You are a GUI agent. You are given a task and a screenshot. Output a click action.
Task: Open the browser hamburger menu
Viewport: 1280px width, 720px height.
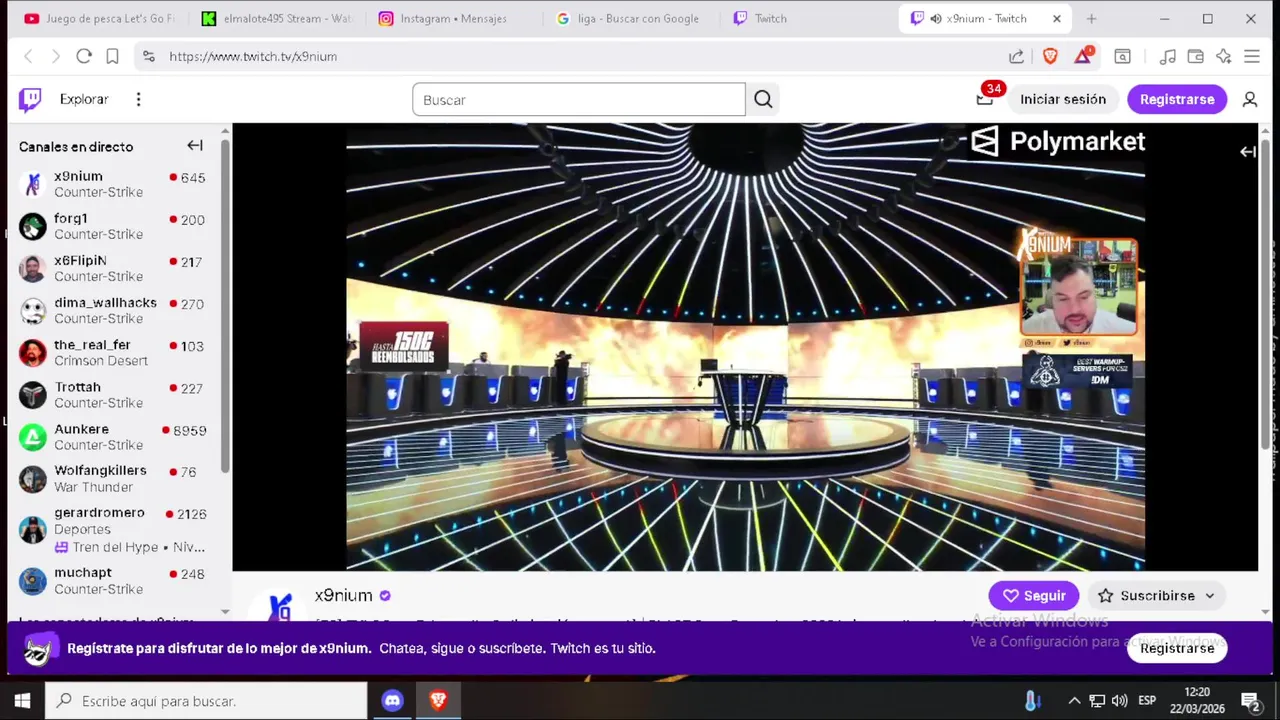[1252, 56]
